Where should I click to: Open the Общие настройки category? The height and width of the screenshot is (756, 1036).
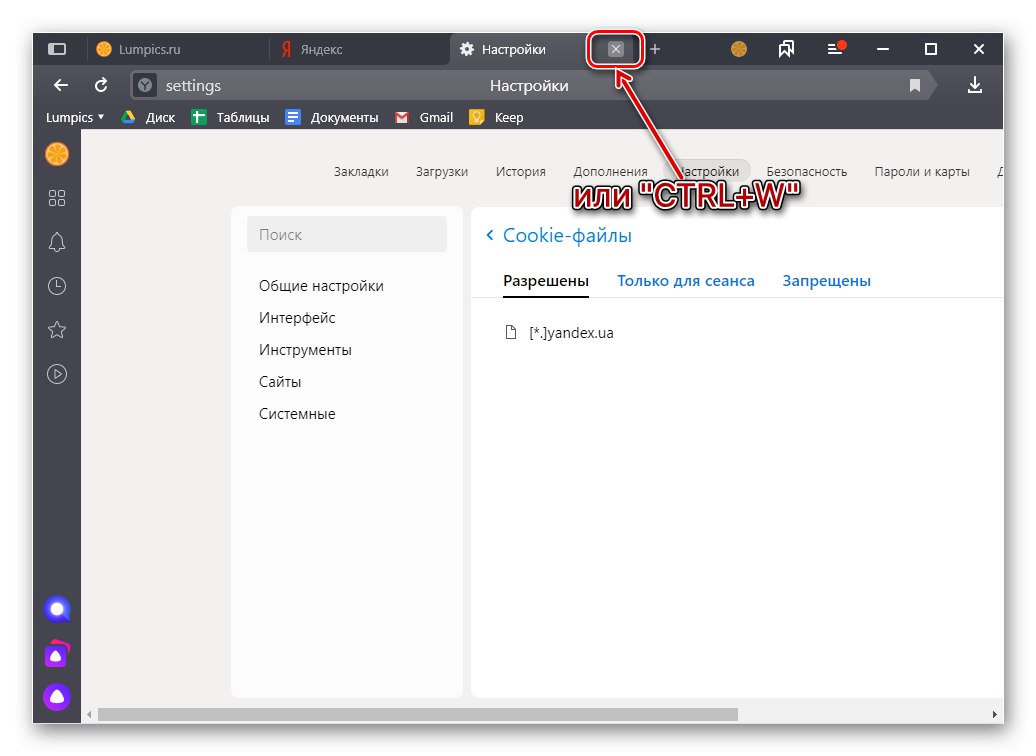click(x=321, y=285)
